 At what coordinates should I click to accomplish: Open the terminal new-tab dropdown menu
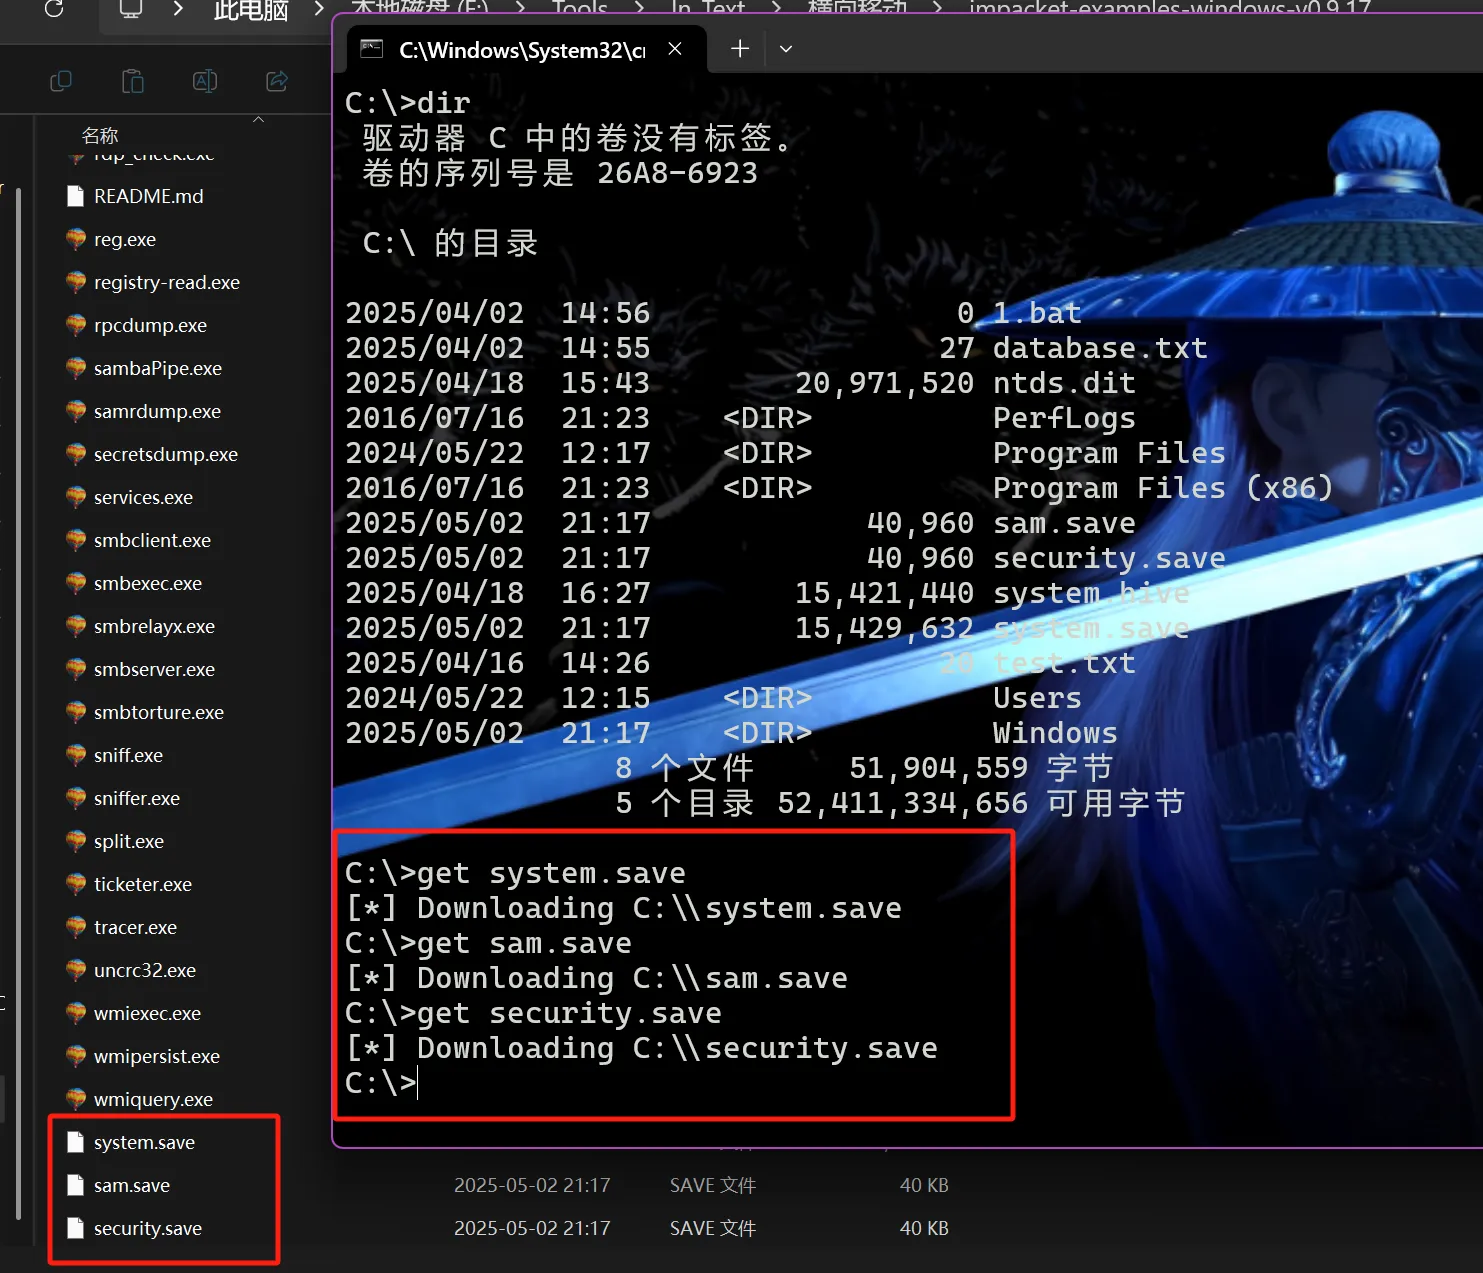(786, 49)
